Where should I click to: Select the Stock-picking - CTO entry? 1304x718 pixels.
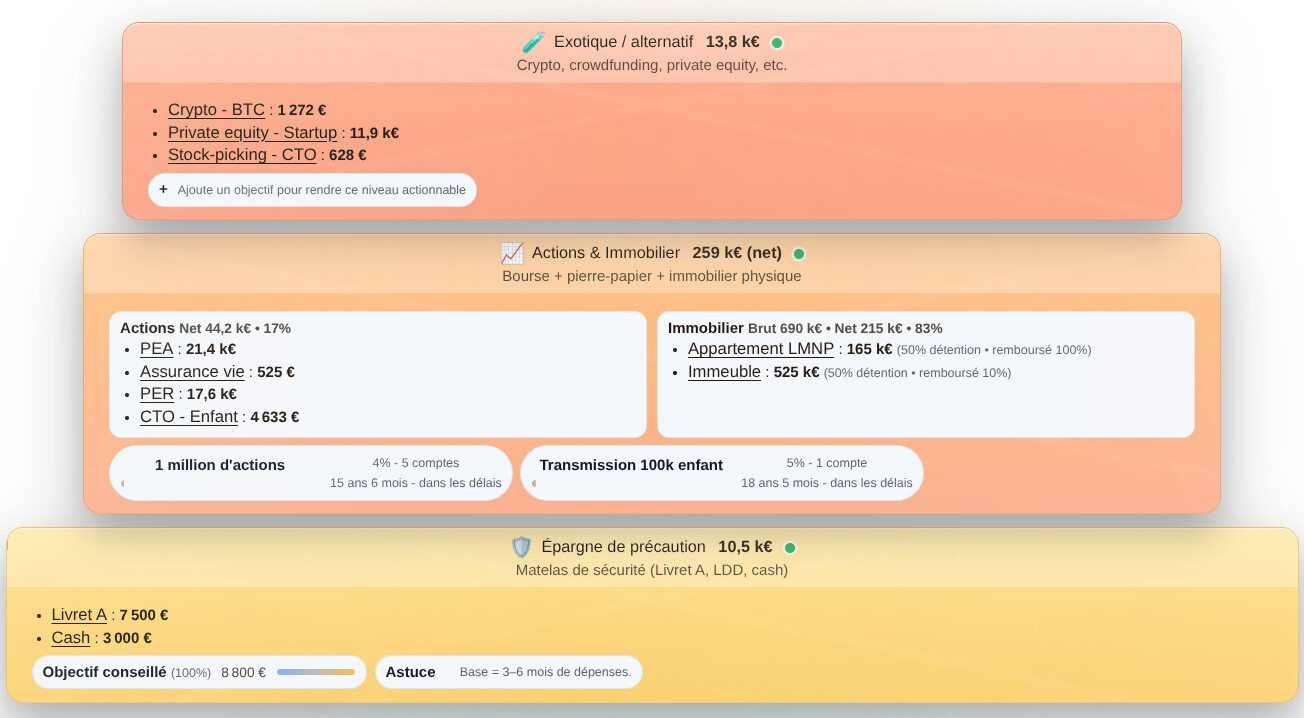pos(242,155)
